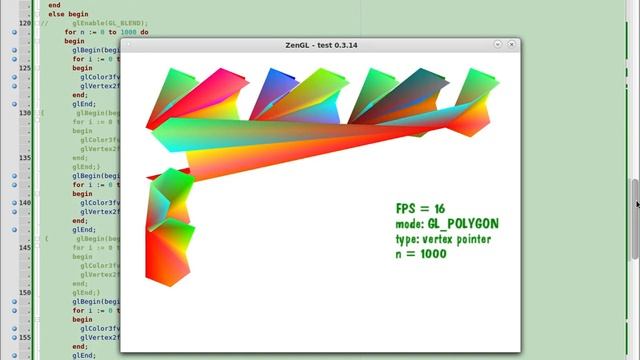Click commented 'glEnd;}' on line 136

click(86, 167)
